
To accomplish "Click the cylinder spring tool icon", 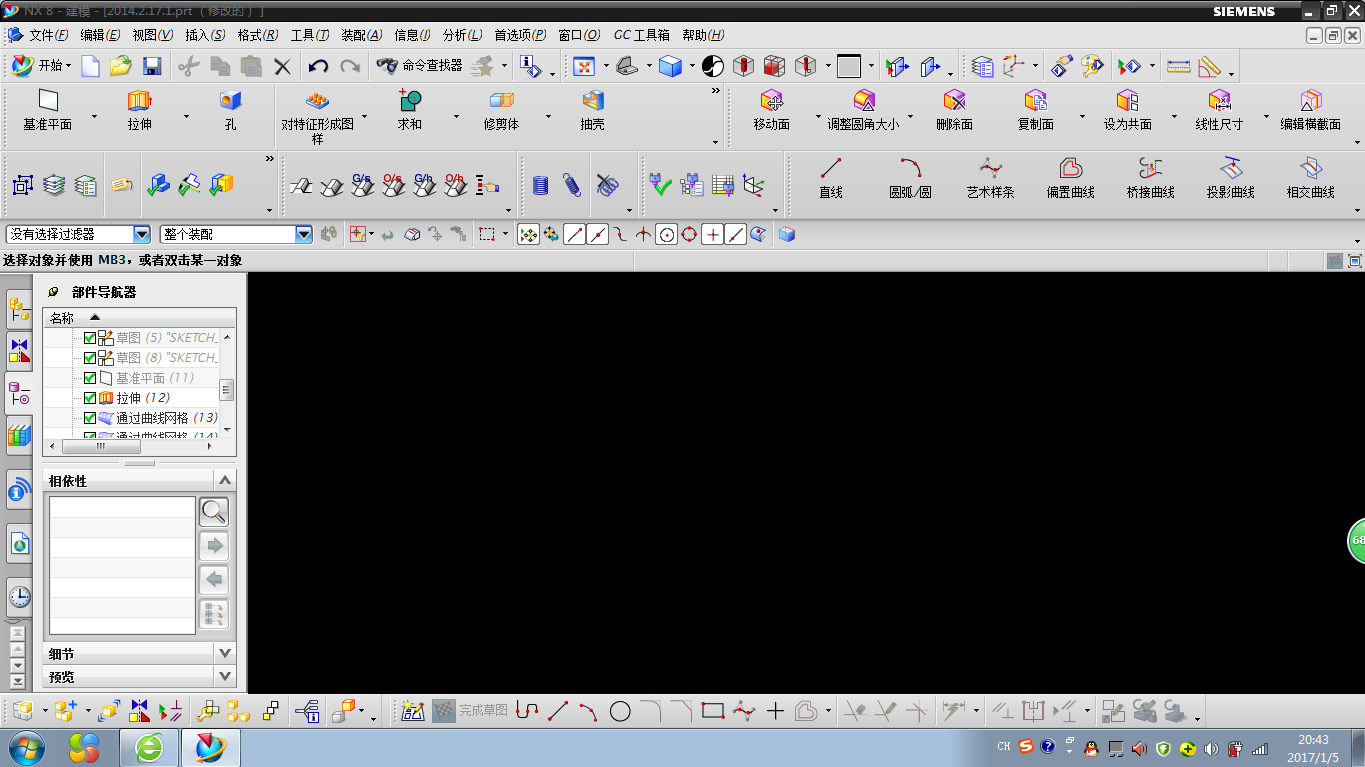I will tap(541, 185).
